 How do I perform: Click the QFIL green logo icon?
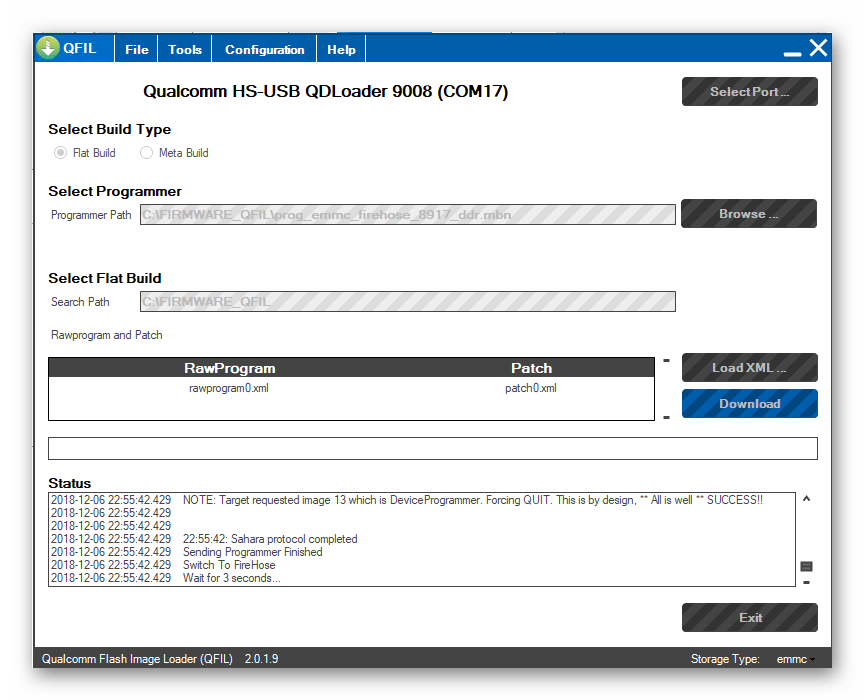(x=46, y=47)
